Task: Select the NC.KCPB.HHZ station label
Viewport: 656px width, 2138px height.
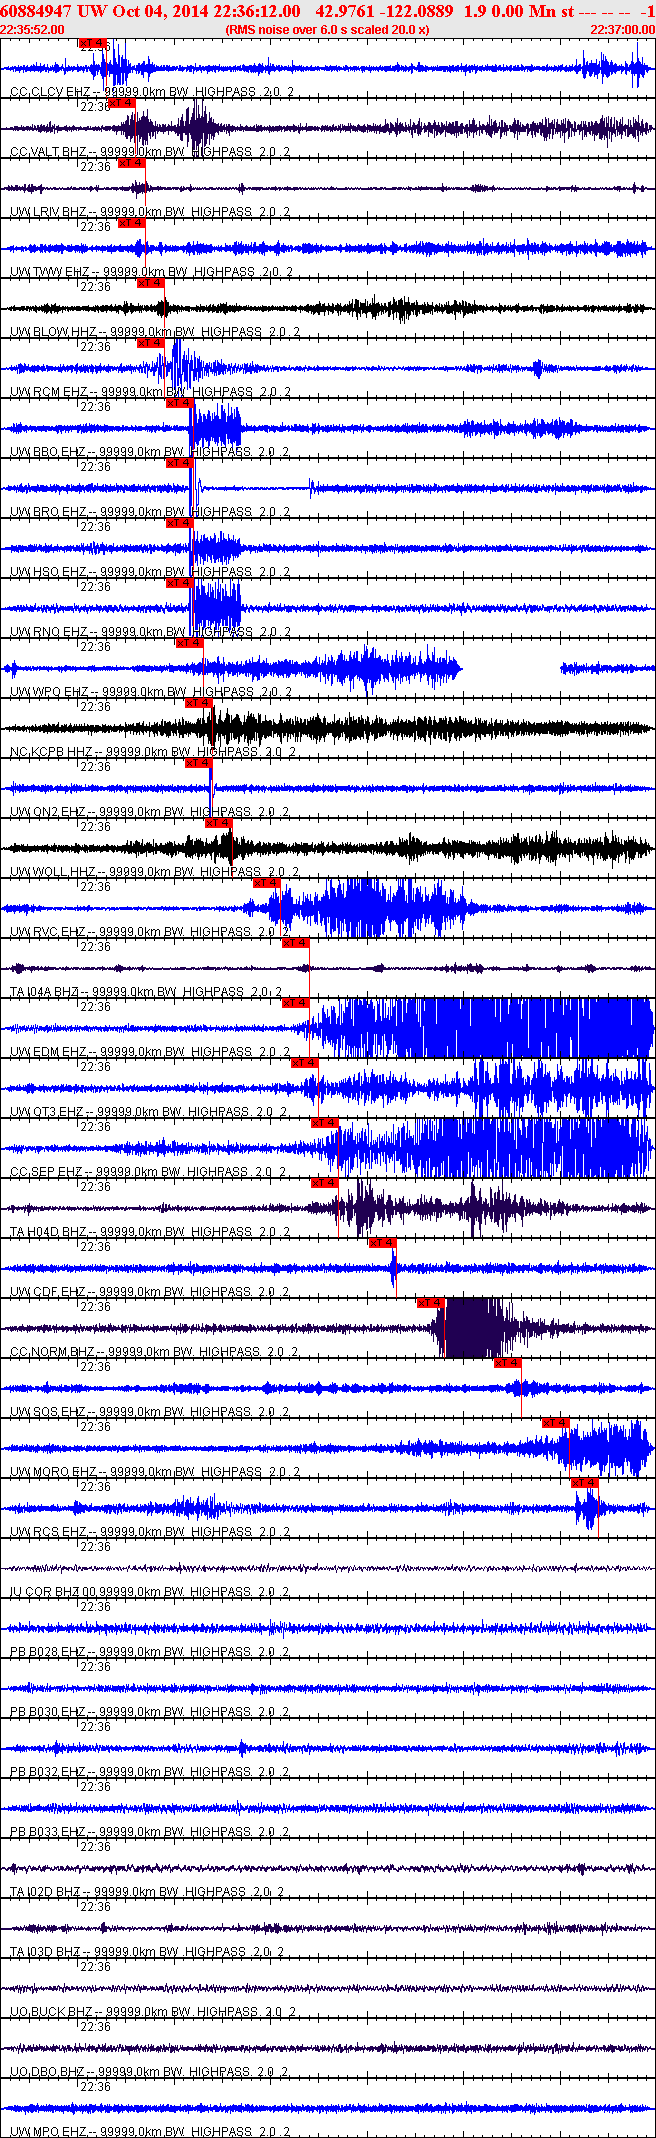Action: pos(154,752)
